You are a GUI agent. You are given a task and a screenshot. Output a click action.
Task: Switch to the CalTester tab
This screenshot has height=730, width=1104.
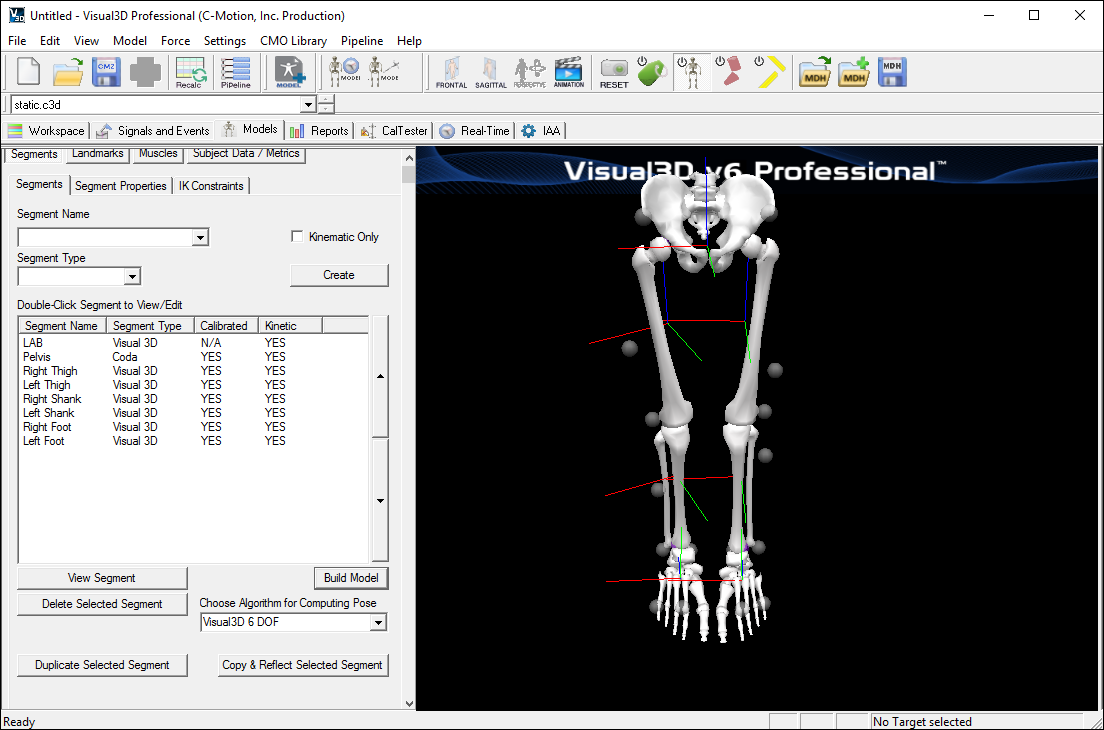point(394,131)
